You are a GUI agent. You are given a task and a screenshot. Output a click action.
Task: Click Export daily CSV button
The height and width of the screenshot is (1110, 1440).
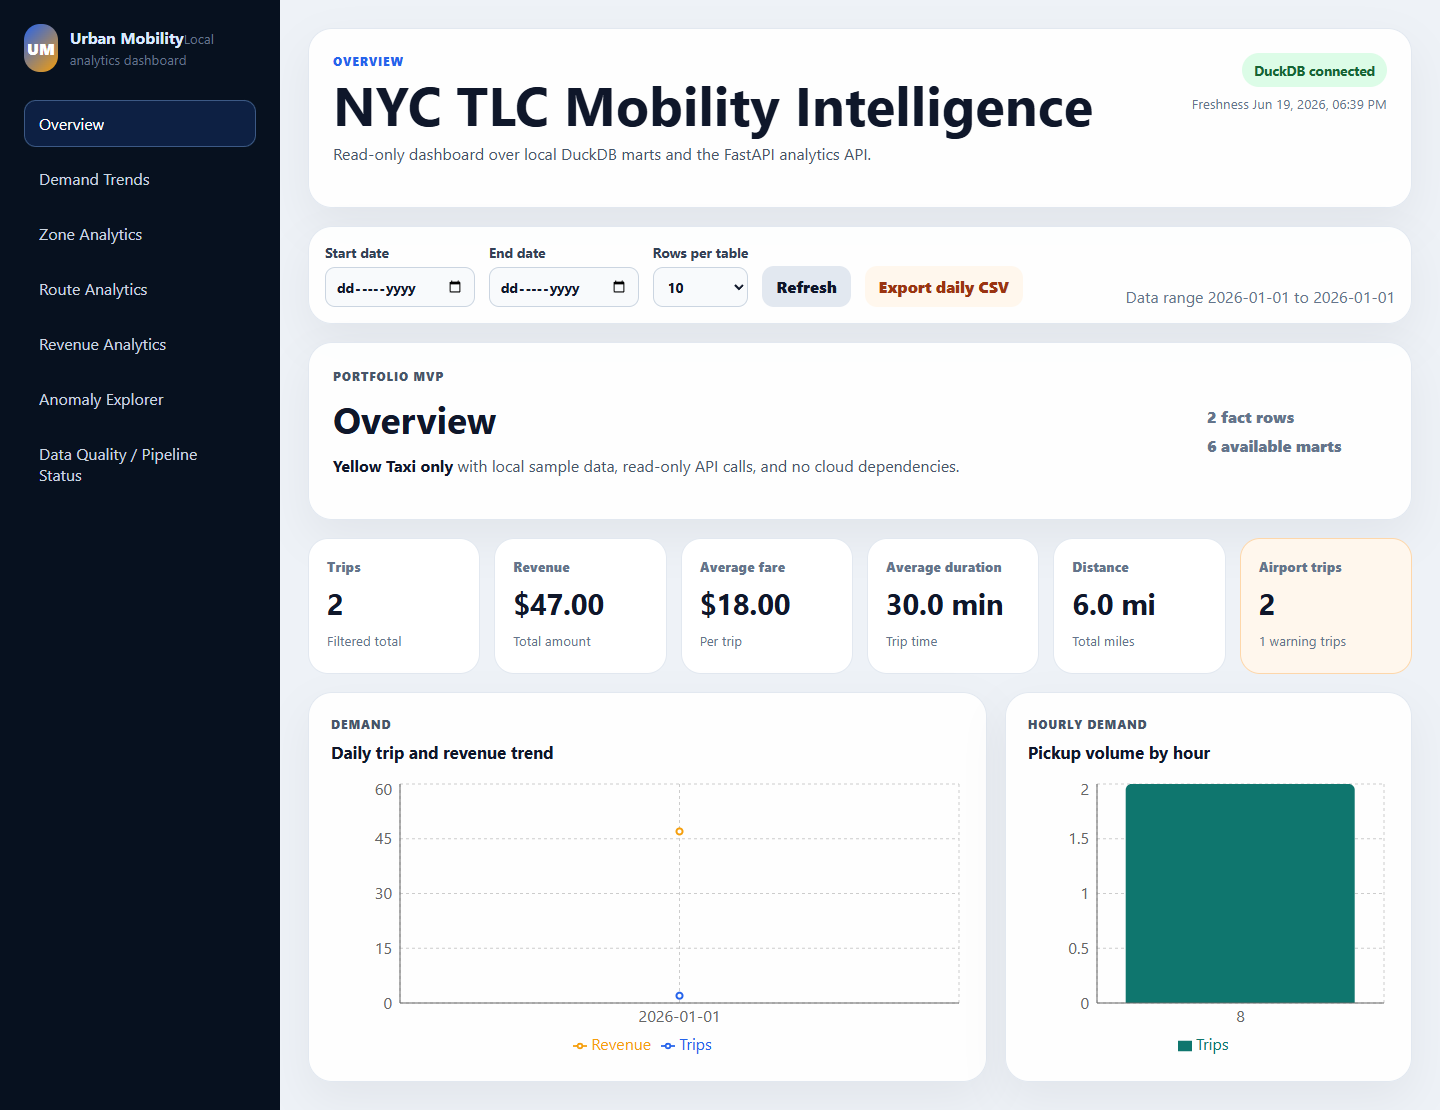click(943, 287)
